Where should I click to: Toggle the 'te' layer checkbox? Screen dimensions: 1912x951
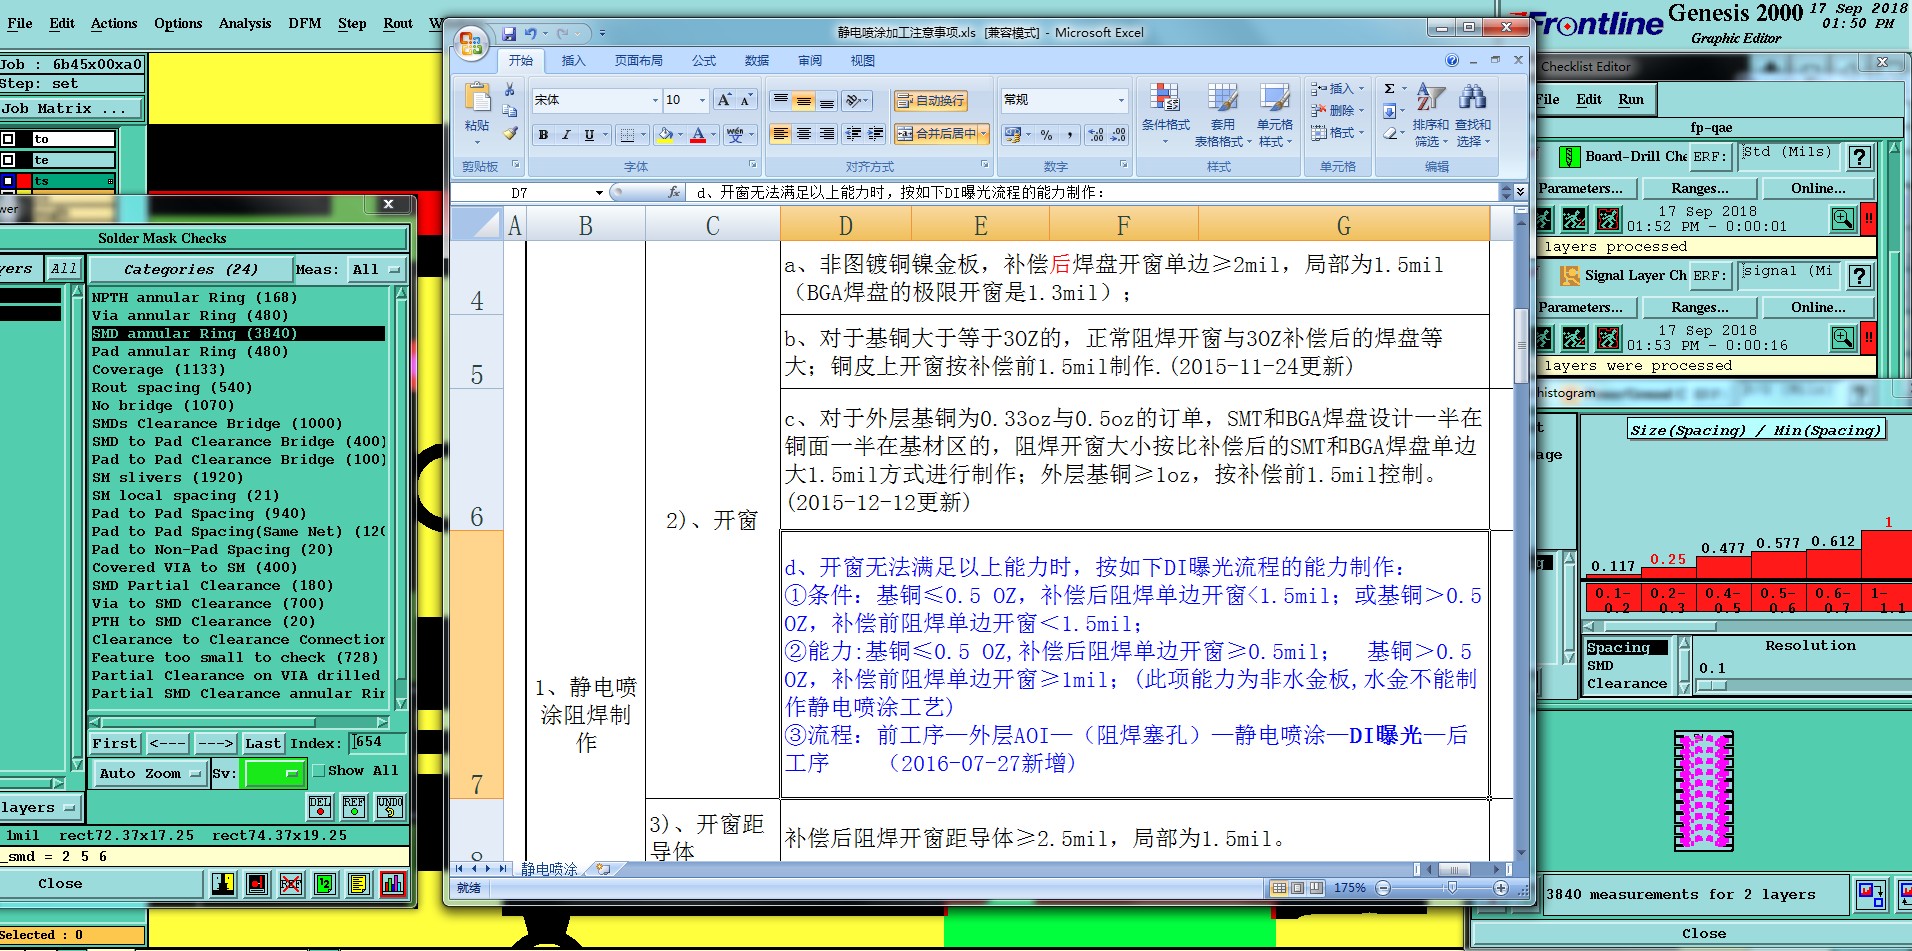8,160
